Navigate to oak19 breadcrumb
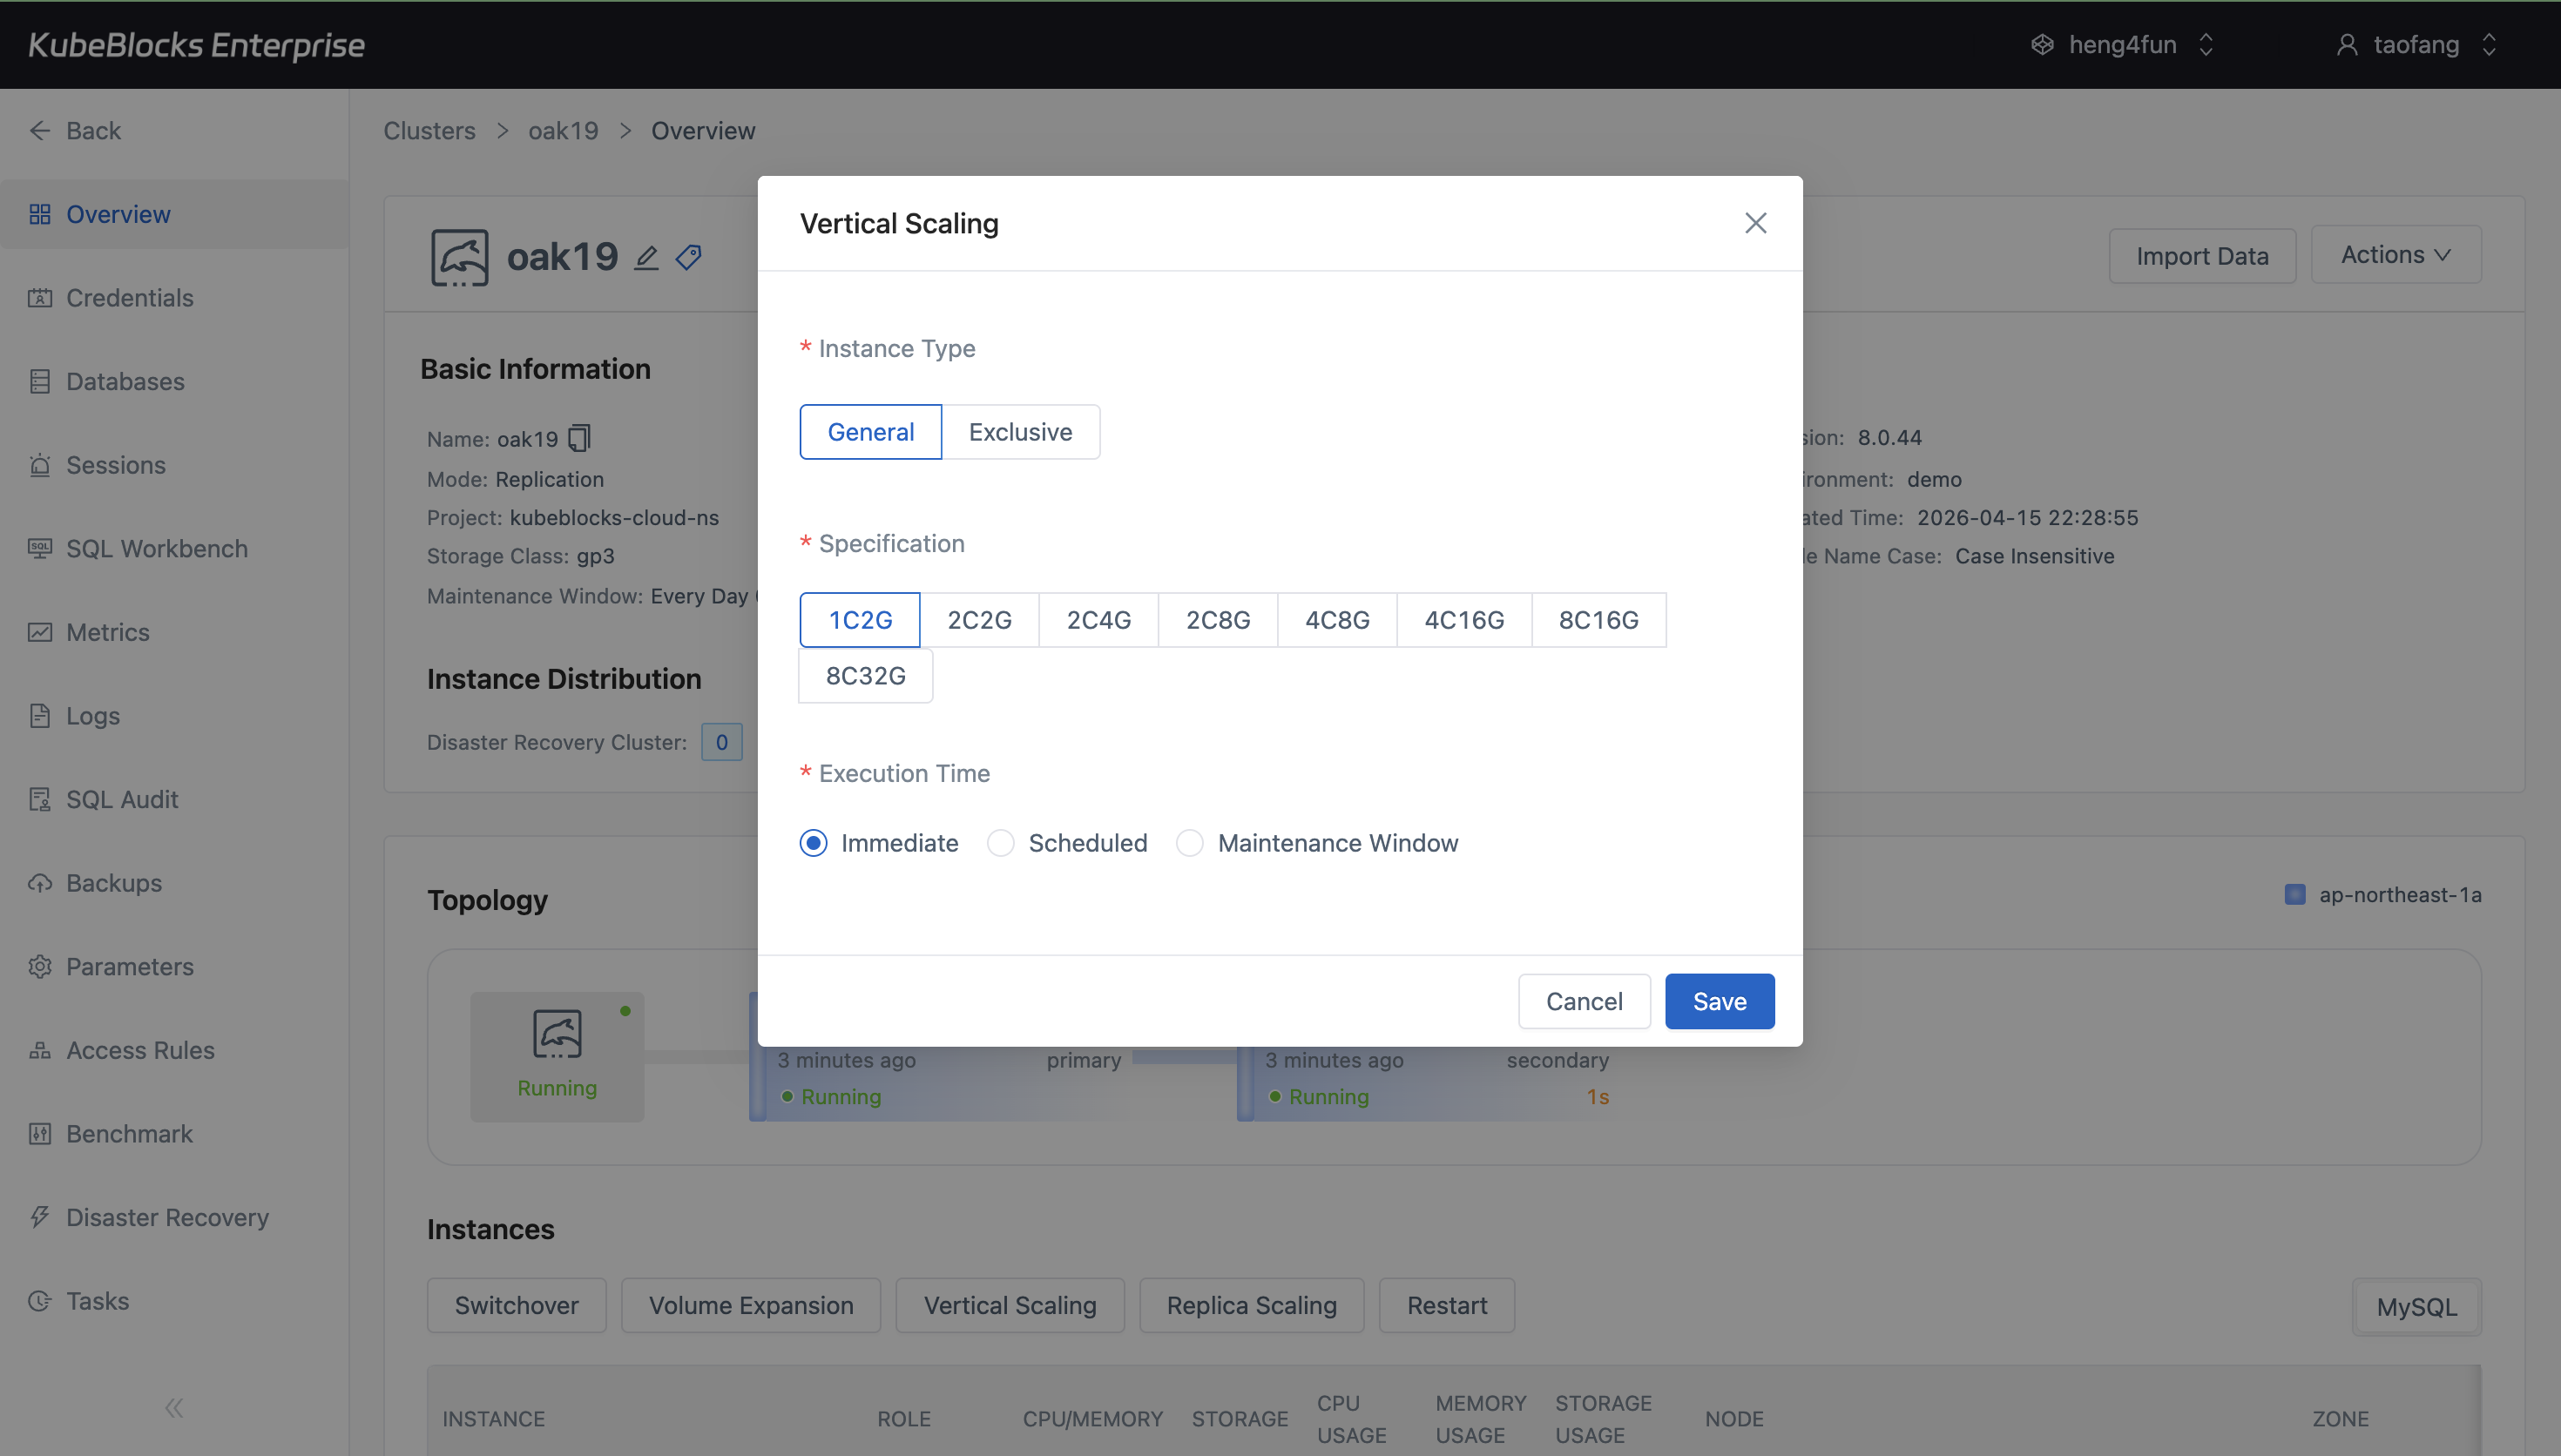Screen dimensions: 2561x1456 point(563,131)
